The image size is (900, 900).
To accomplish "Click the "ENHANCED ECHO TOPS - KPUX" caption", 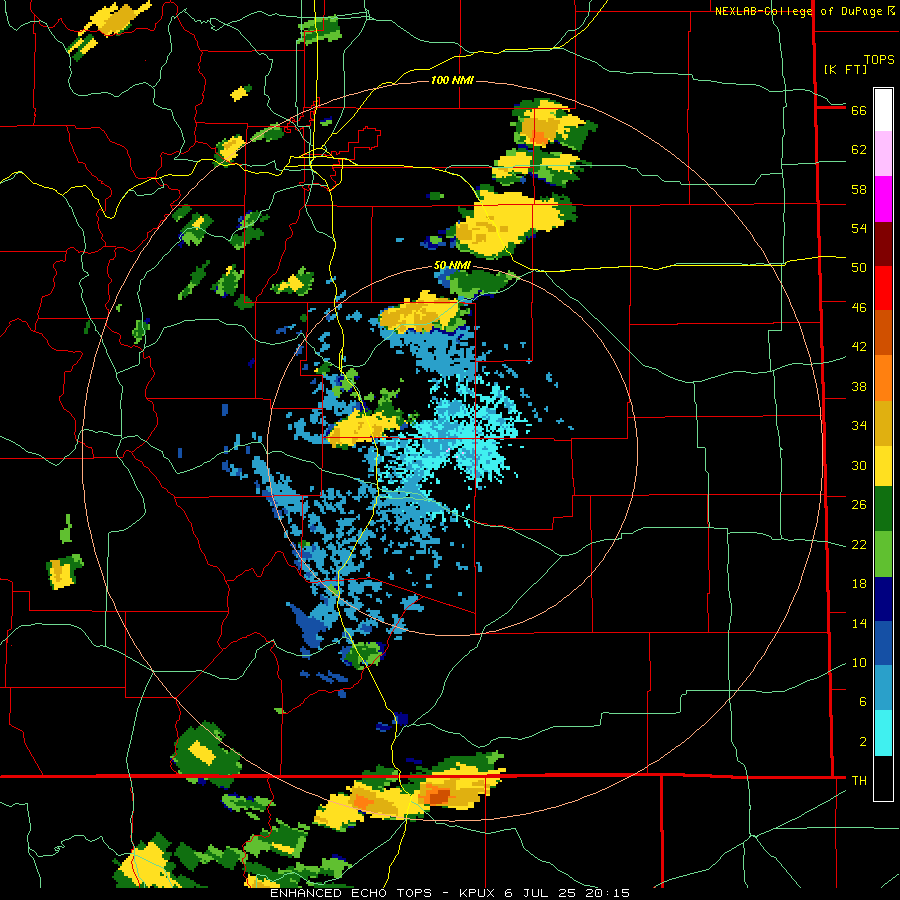I will pyautogui.click(x=384, y=893).
